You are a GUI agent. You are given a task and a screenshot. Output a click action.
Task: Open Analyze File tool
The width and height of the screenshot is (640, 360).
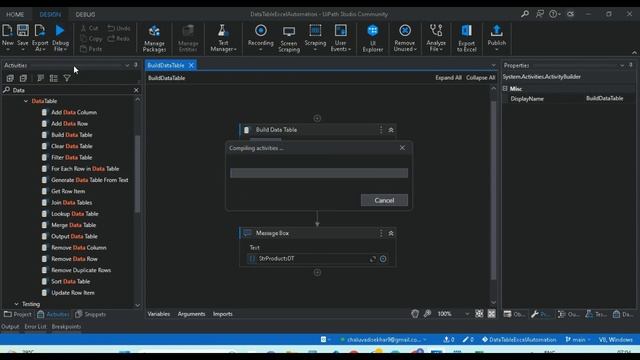[x=436, y=38]
